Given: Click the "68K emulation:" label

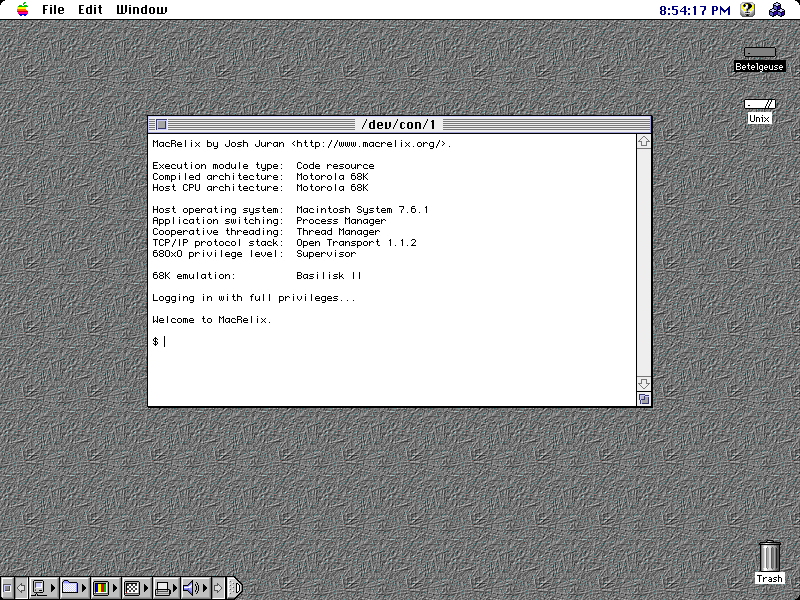Looking at the screenshot, I should 194,276.
